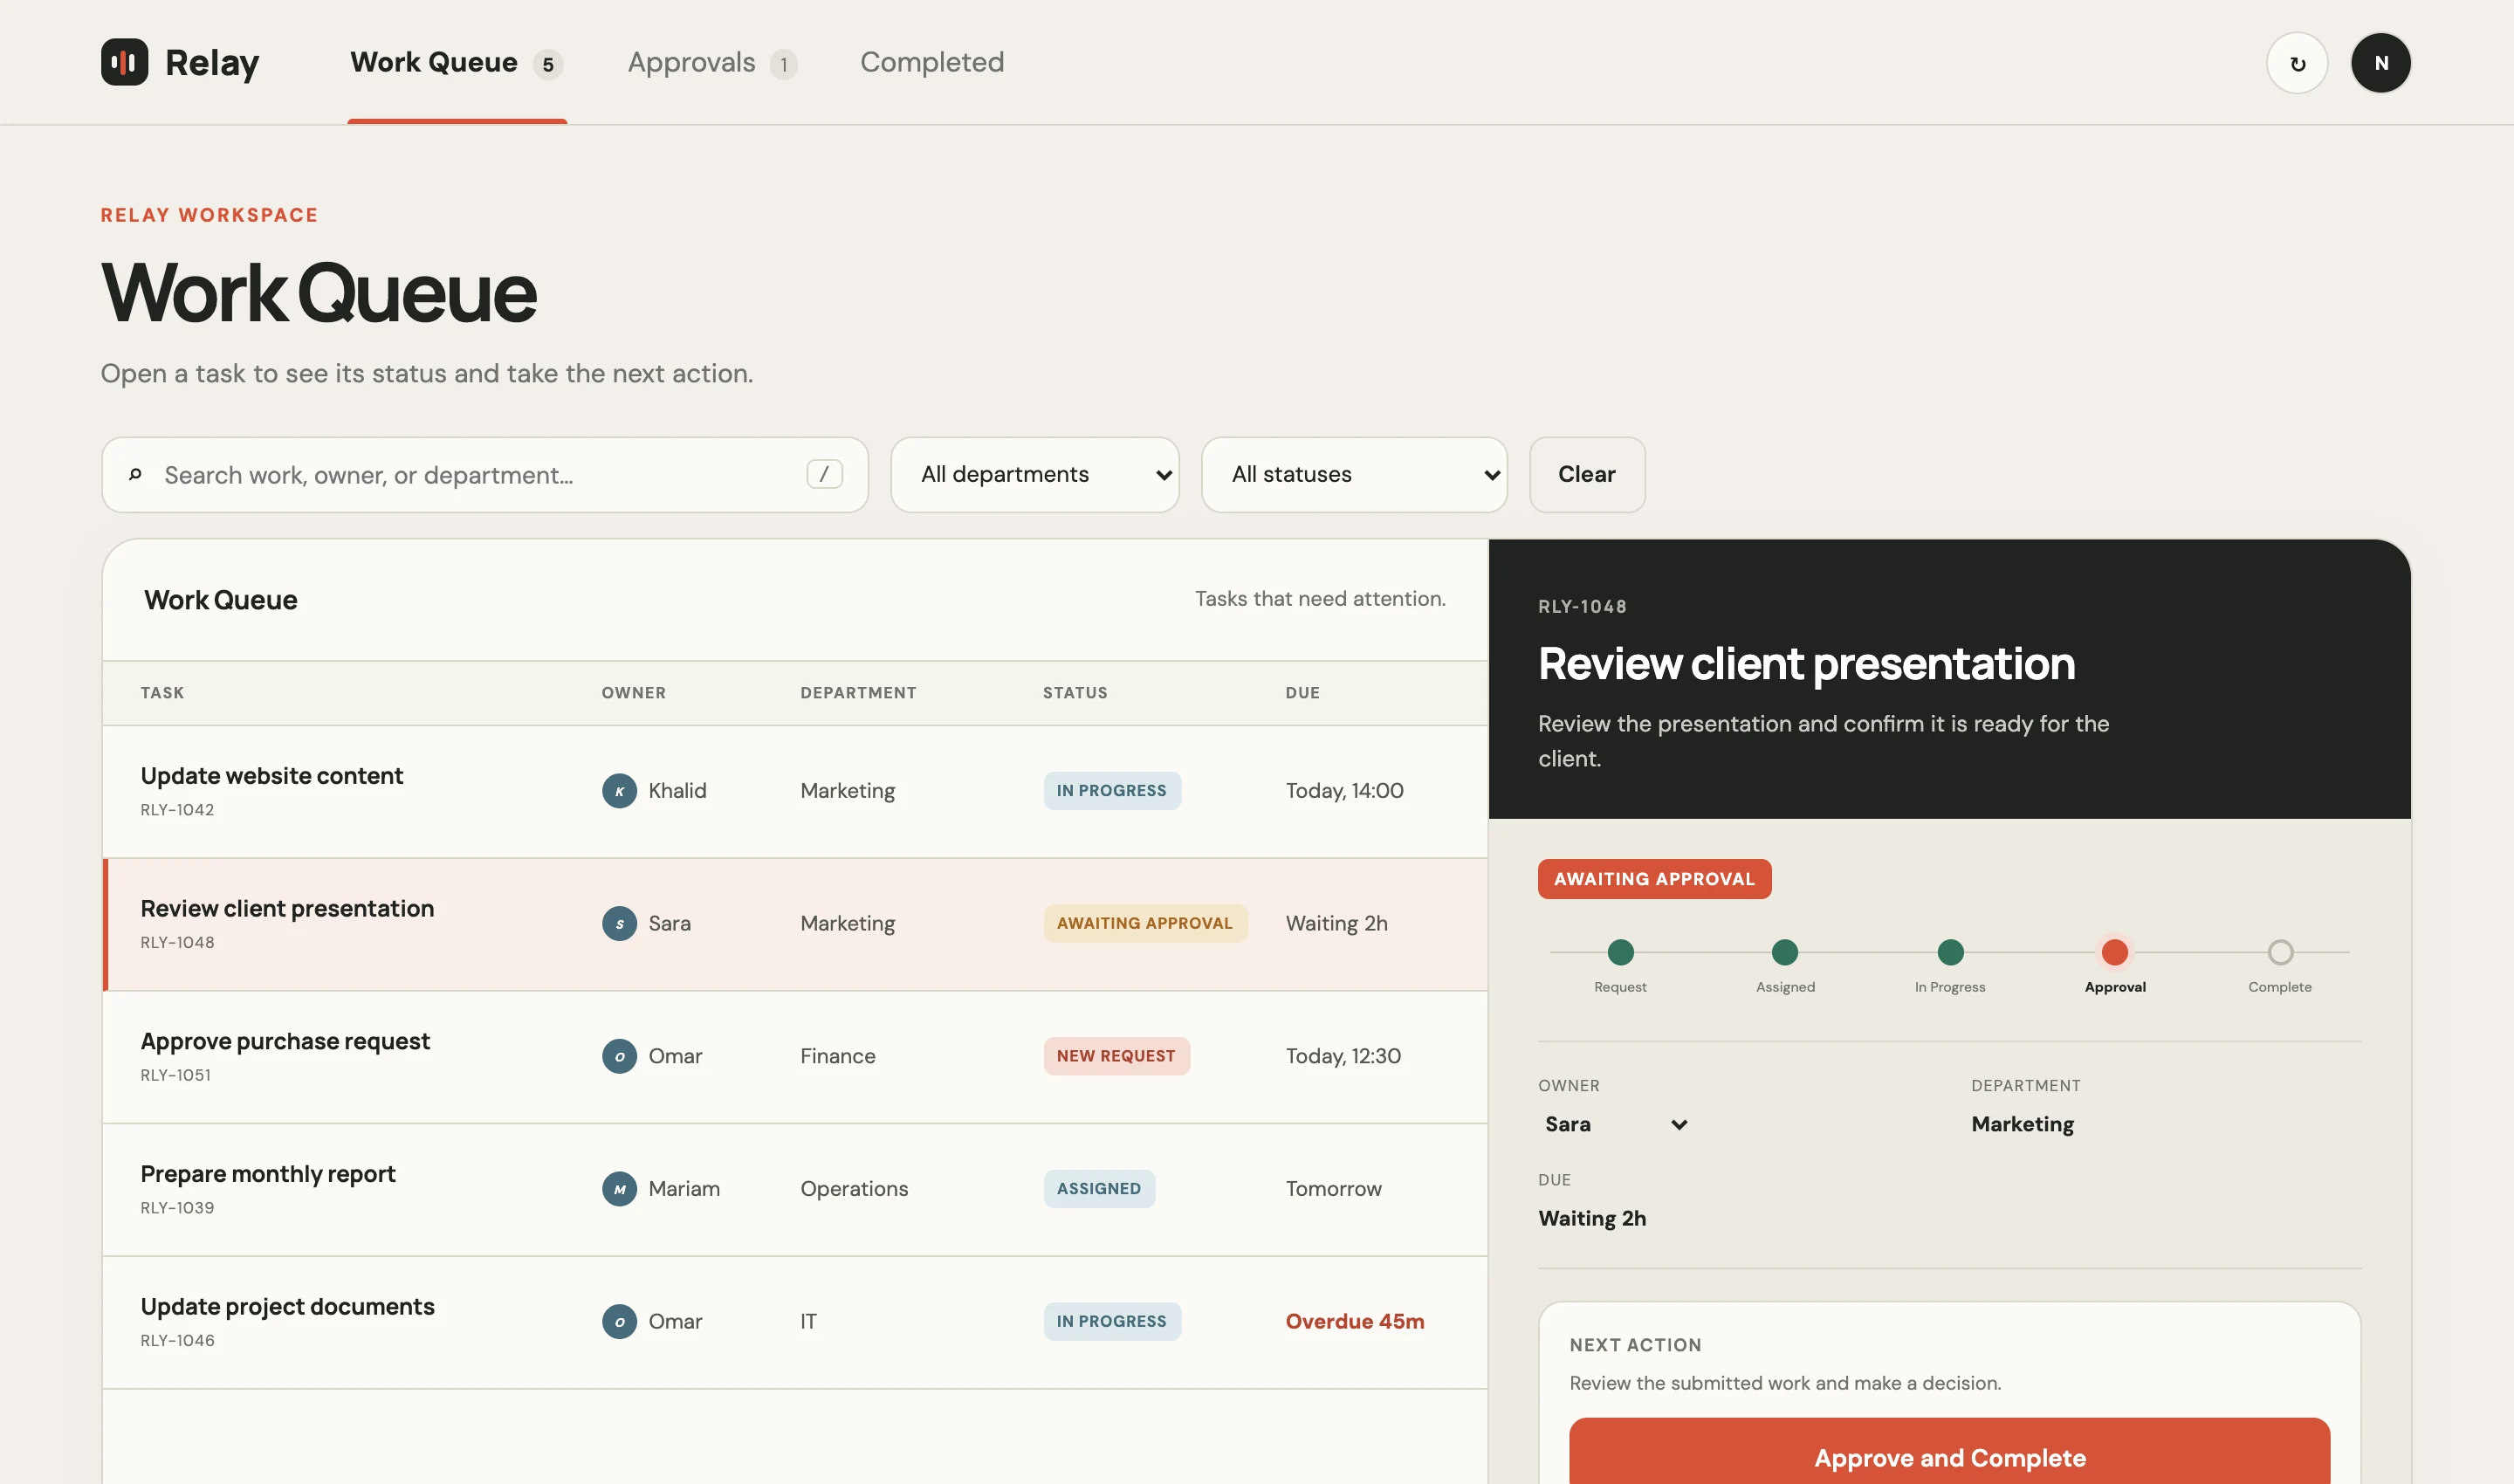This screenshot has width=2514, height=1484.
Task: Click the TASK column header
Action: 162,693
